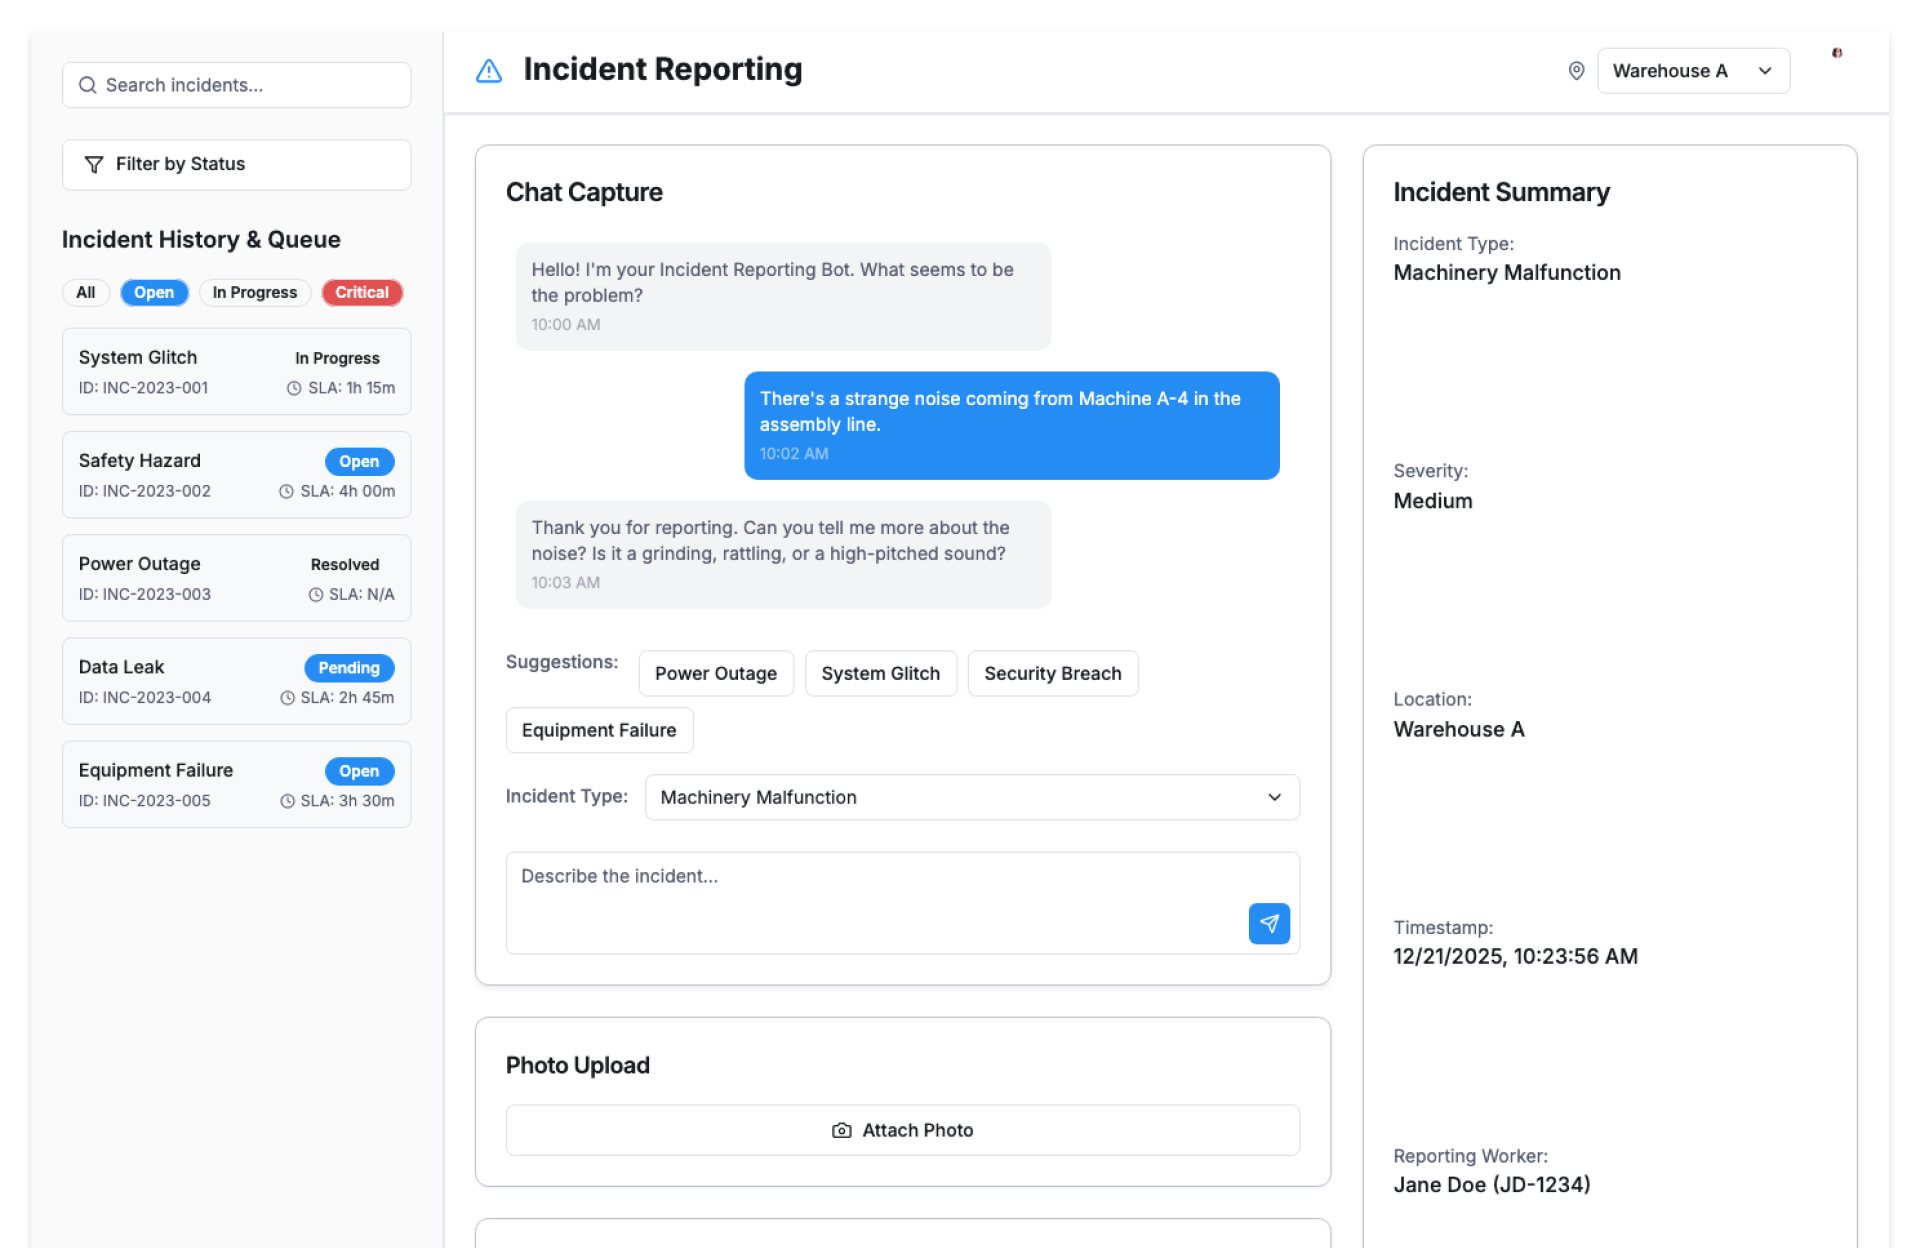
Task: Select the All filter tab
Action: (86, 292)
